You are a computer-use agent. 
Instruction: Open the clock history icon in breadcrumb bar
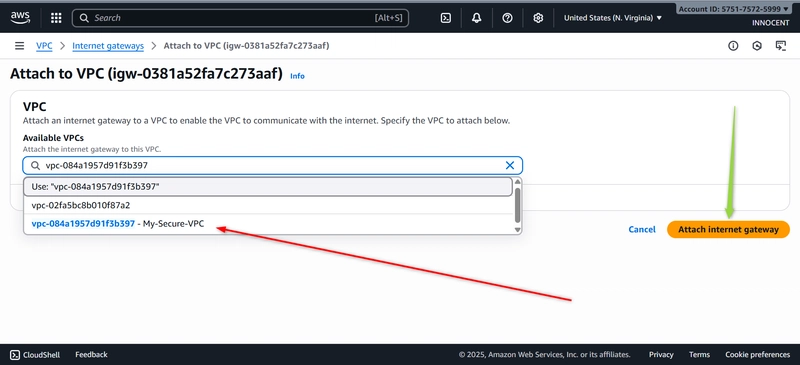(757, 46)
